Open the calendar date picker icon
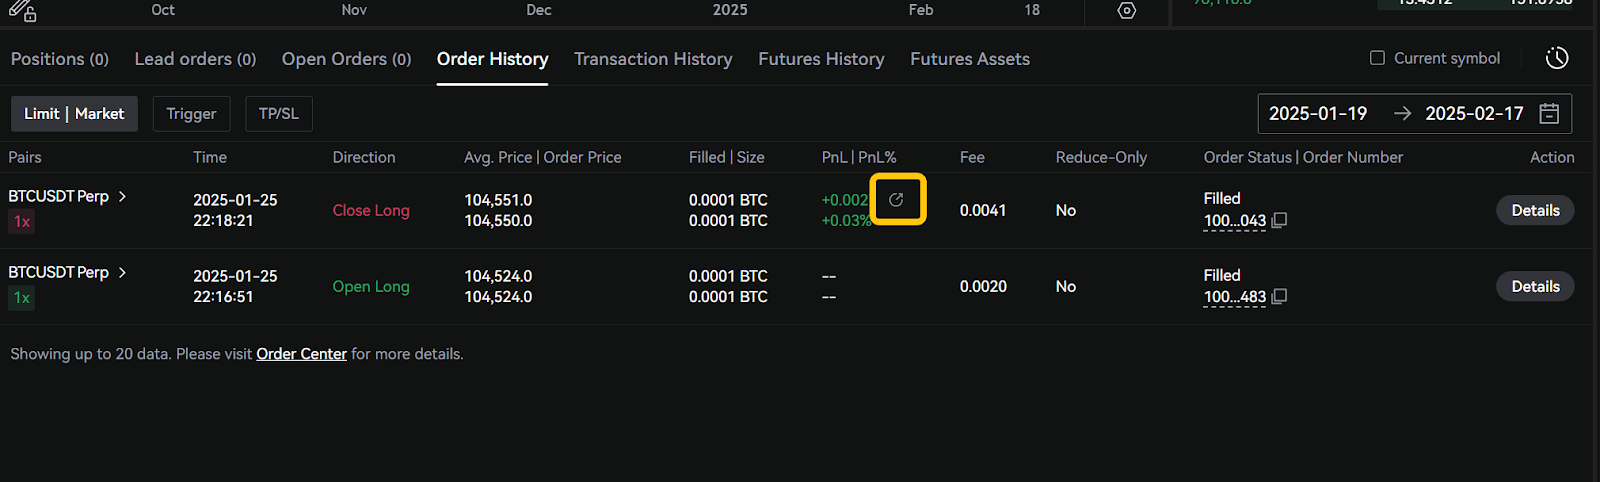Image resolution: width=1600 pixels, height=482 pixels. [x=1549, y=113]
